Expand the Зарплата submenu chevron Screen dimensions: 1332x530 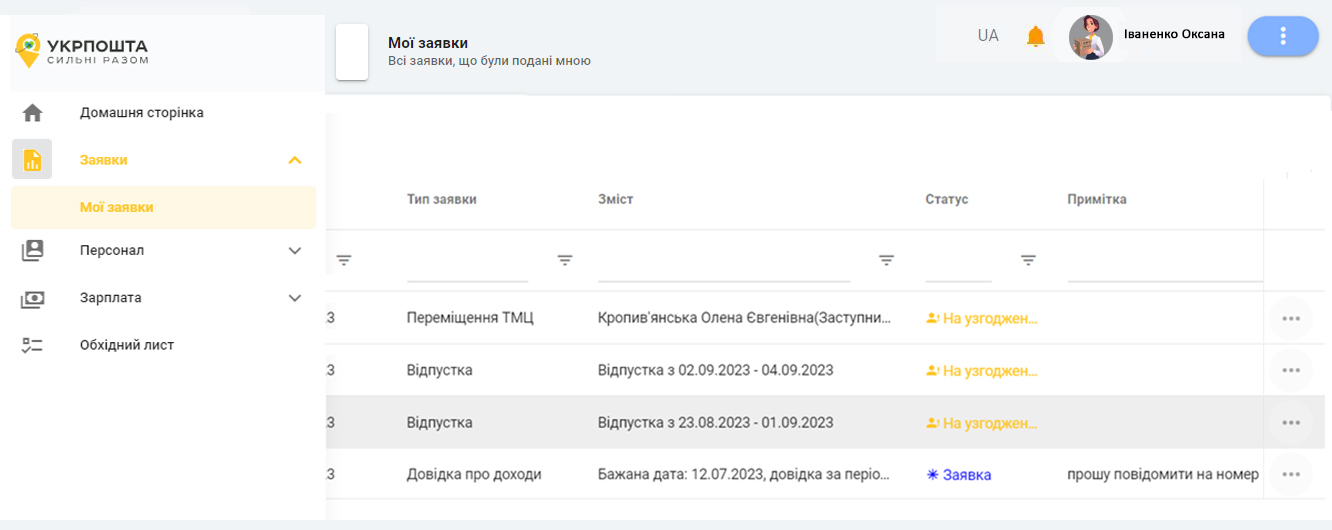click(294, 298)
